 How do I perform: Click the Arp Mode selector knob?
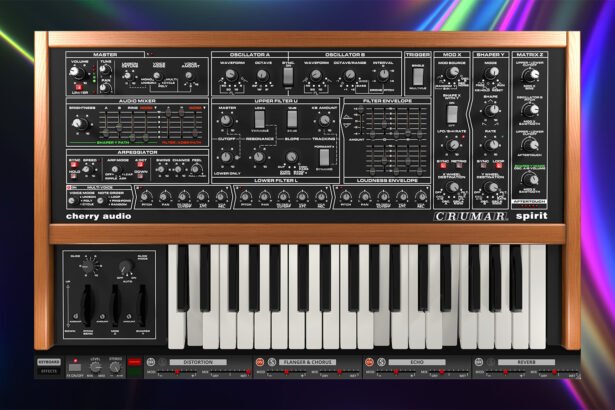click(115, 170)
